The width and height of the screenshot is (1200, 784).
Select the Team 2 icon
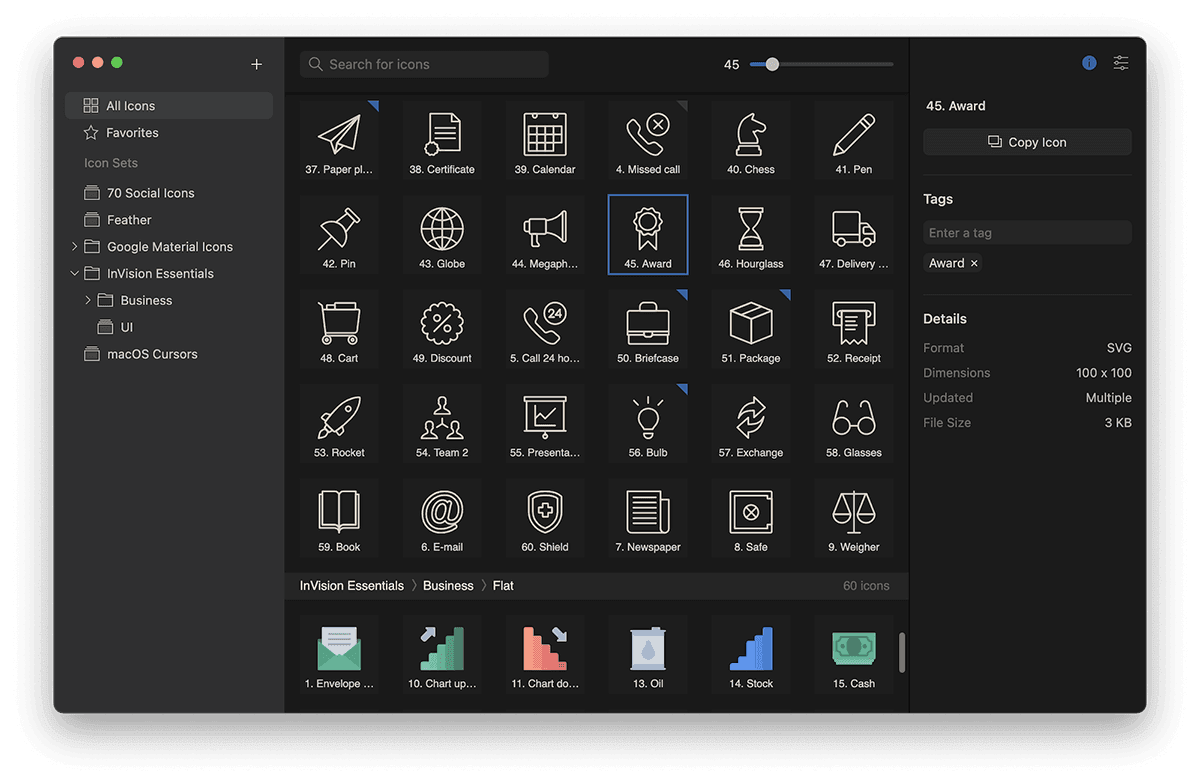point(442,424)
